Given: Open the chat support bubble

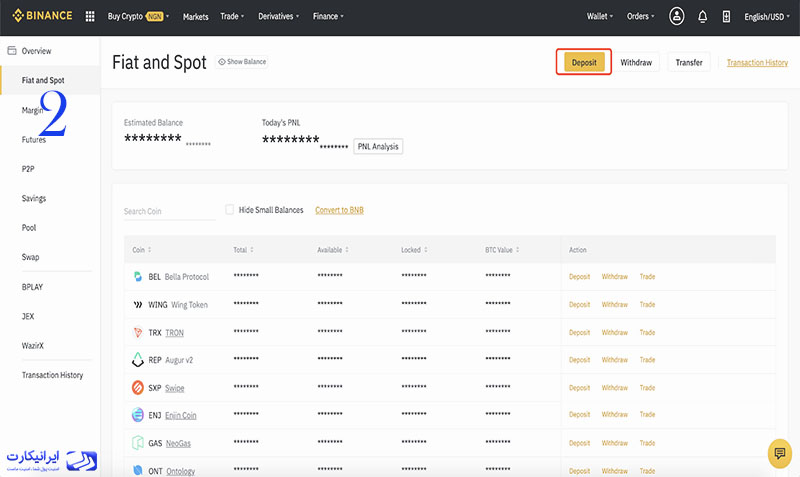Looking at the screenshot, I should point(780,453).
